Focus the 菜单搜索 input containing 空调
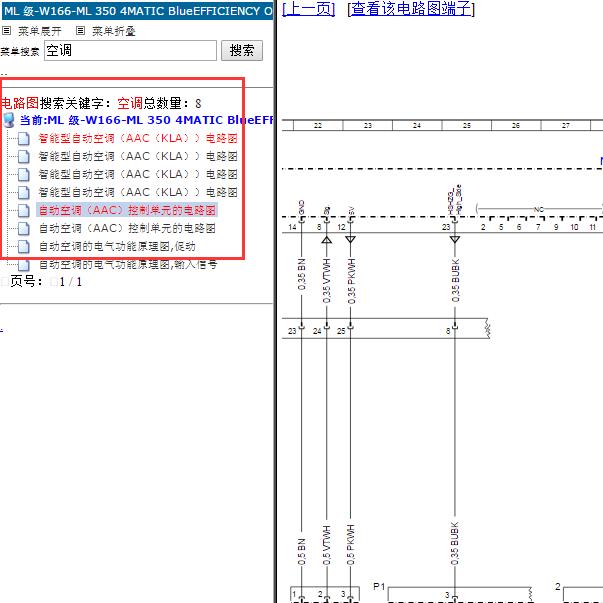603x603 pixels. [x=130, y=50]
